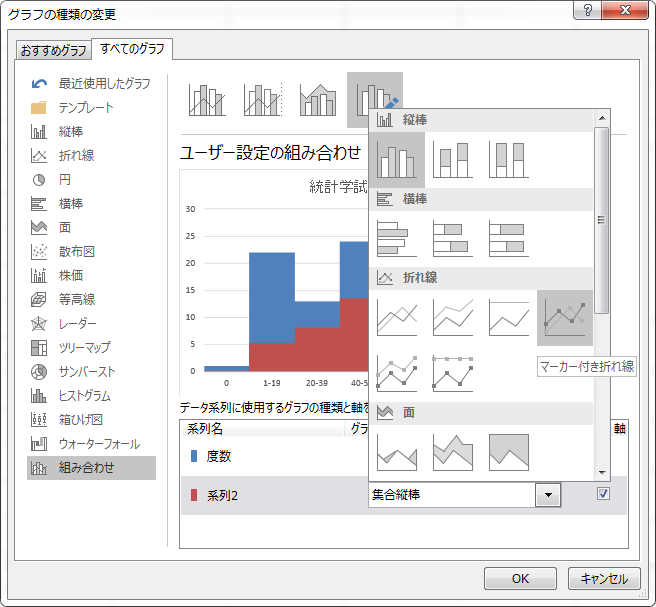Pick clustered column-line combo preset
The width and height of the screenshot is (656, 607).
(x=207, y=100)
